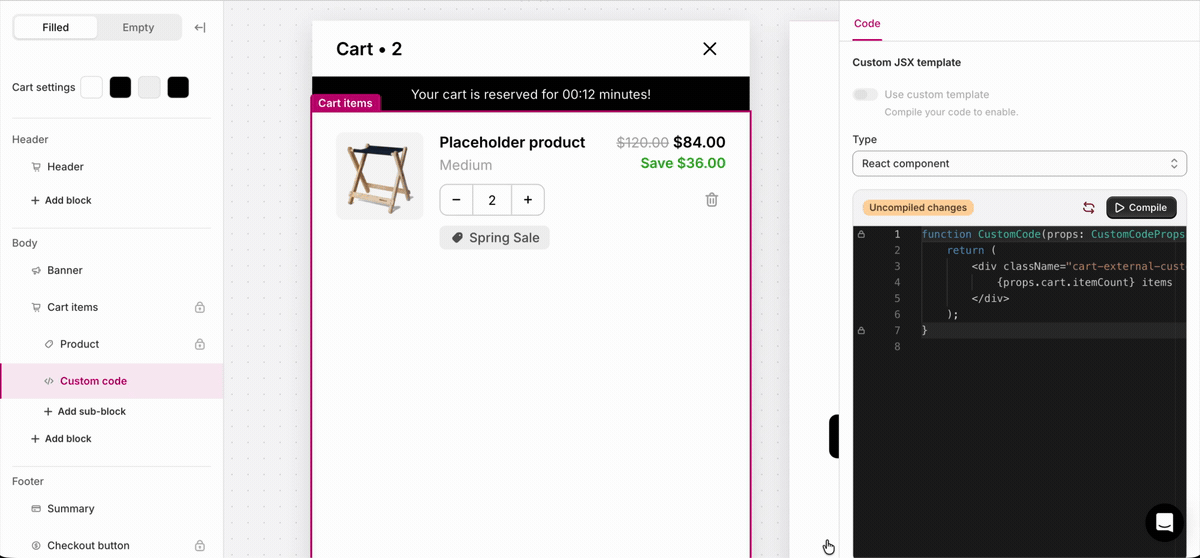Image resolution: width=1200 pixels, height=558 pixels.
Task: Click the Banner megaphone icon
Action: [37, 270]
